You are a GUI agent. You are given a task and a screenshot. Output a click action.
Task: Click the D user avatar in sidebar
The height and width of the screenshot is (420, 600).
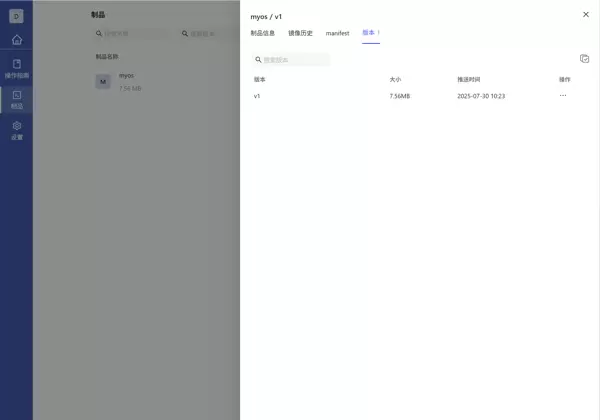coord(16,16)
